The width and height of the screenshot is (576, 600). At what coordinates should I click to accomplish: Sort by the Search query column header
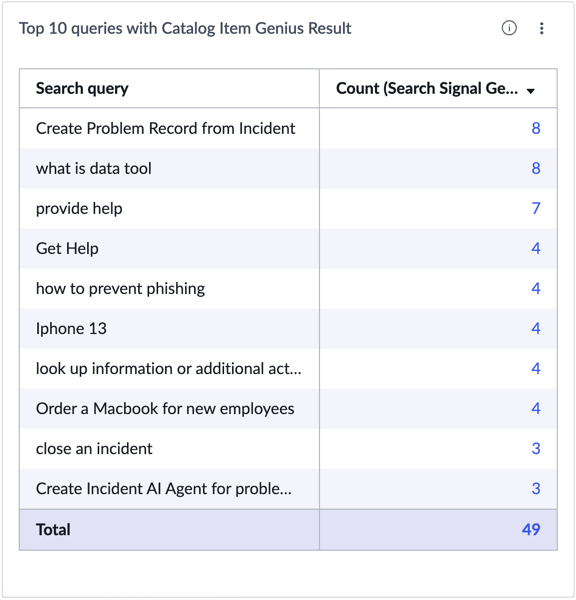[x=82, y=88]
